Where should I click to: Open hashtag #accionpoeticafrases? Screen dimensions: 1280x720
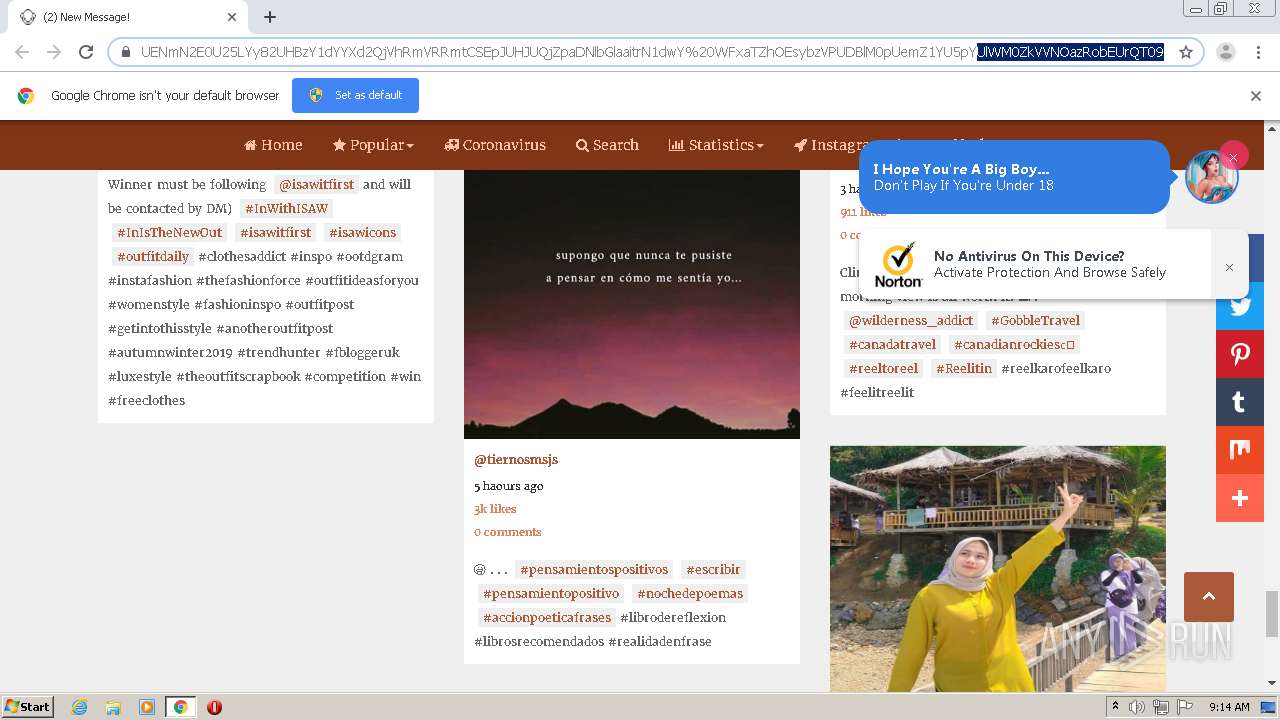pyautogui.click(x=547, y=617)
